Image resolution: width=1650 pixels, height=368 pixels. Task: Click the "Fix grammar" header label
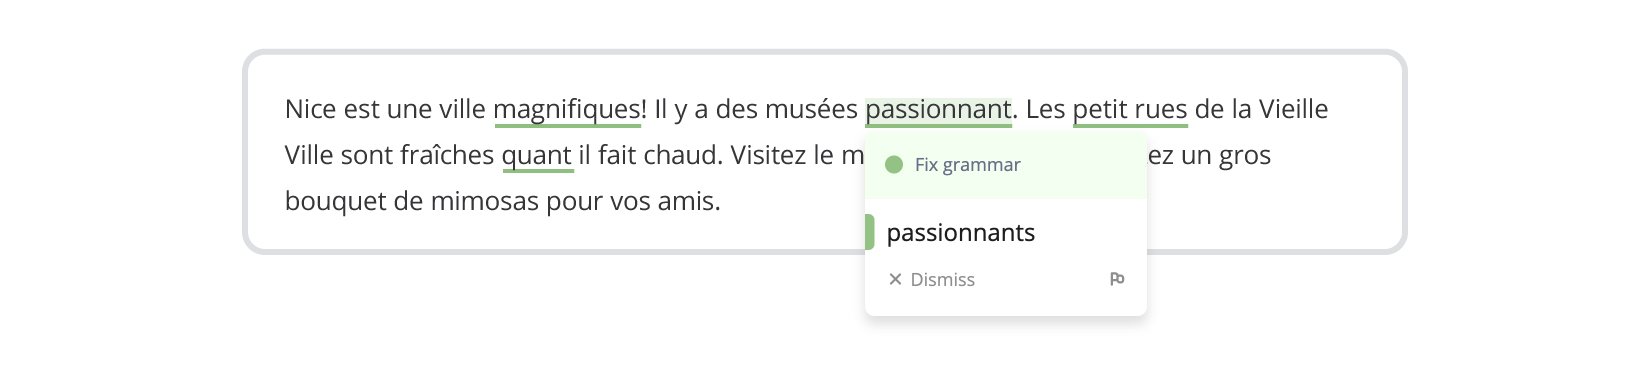tap(967, 164)
